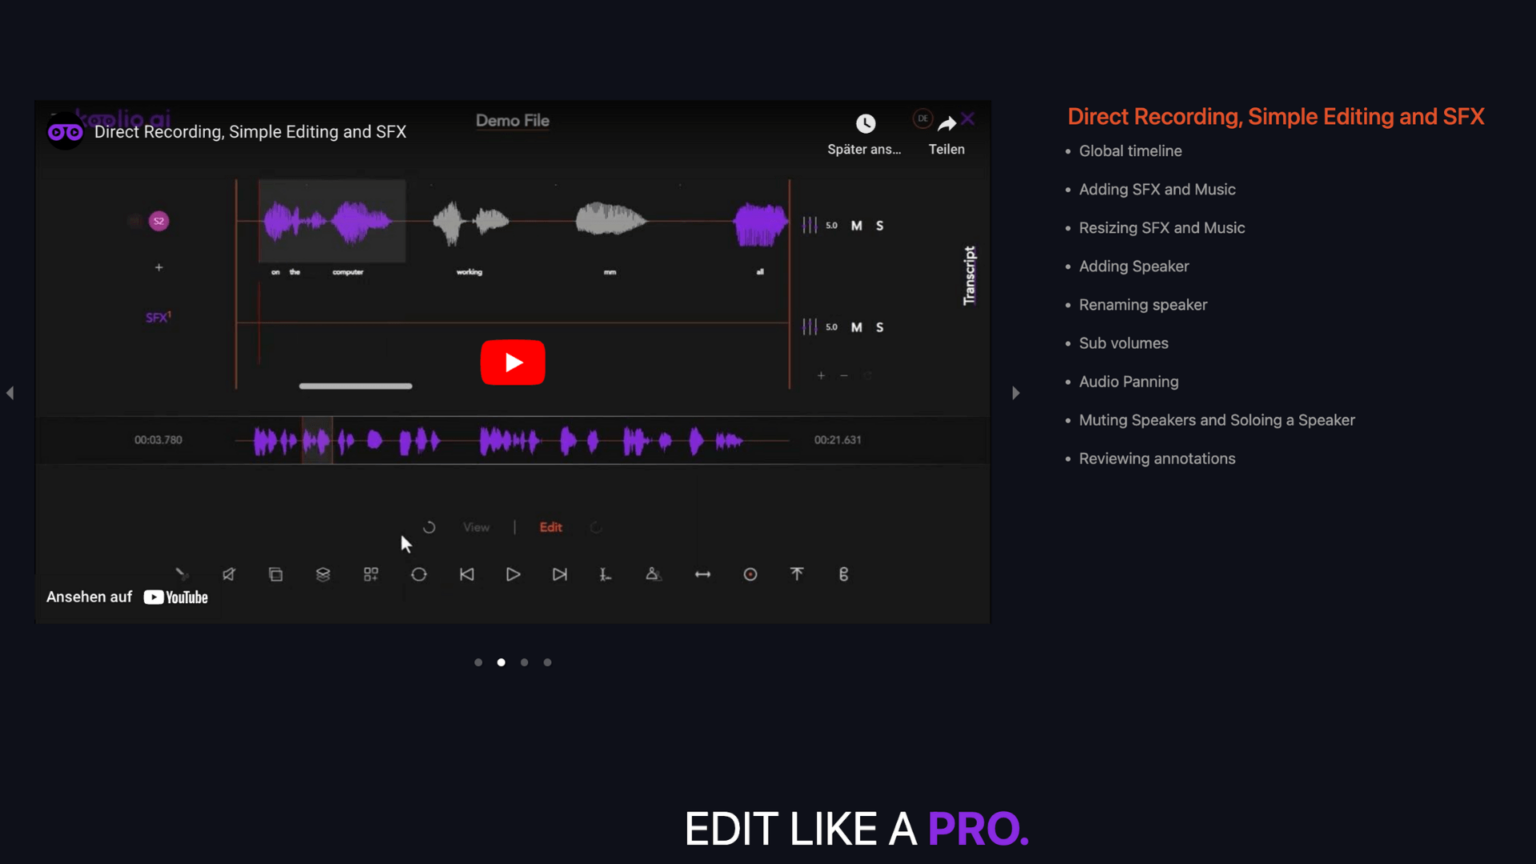
Task: Advance the carousel with the right arrow
Action: pos(1016,393)
